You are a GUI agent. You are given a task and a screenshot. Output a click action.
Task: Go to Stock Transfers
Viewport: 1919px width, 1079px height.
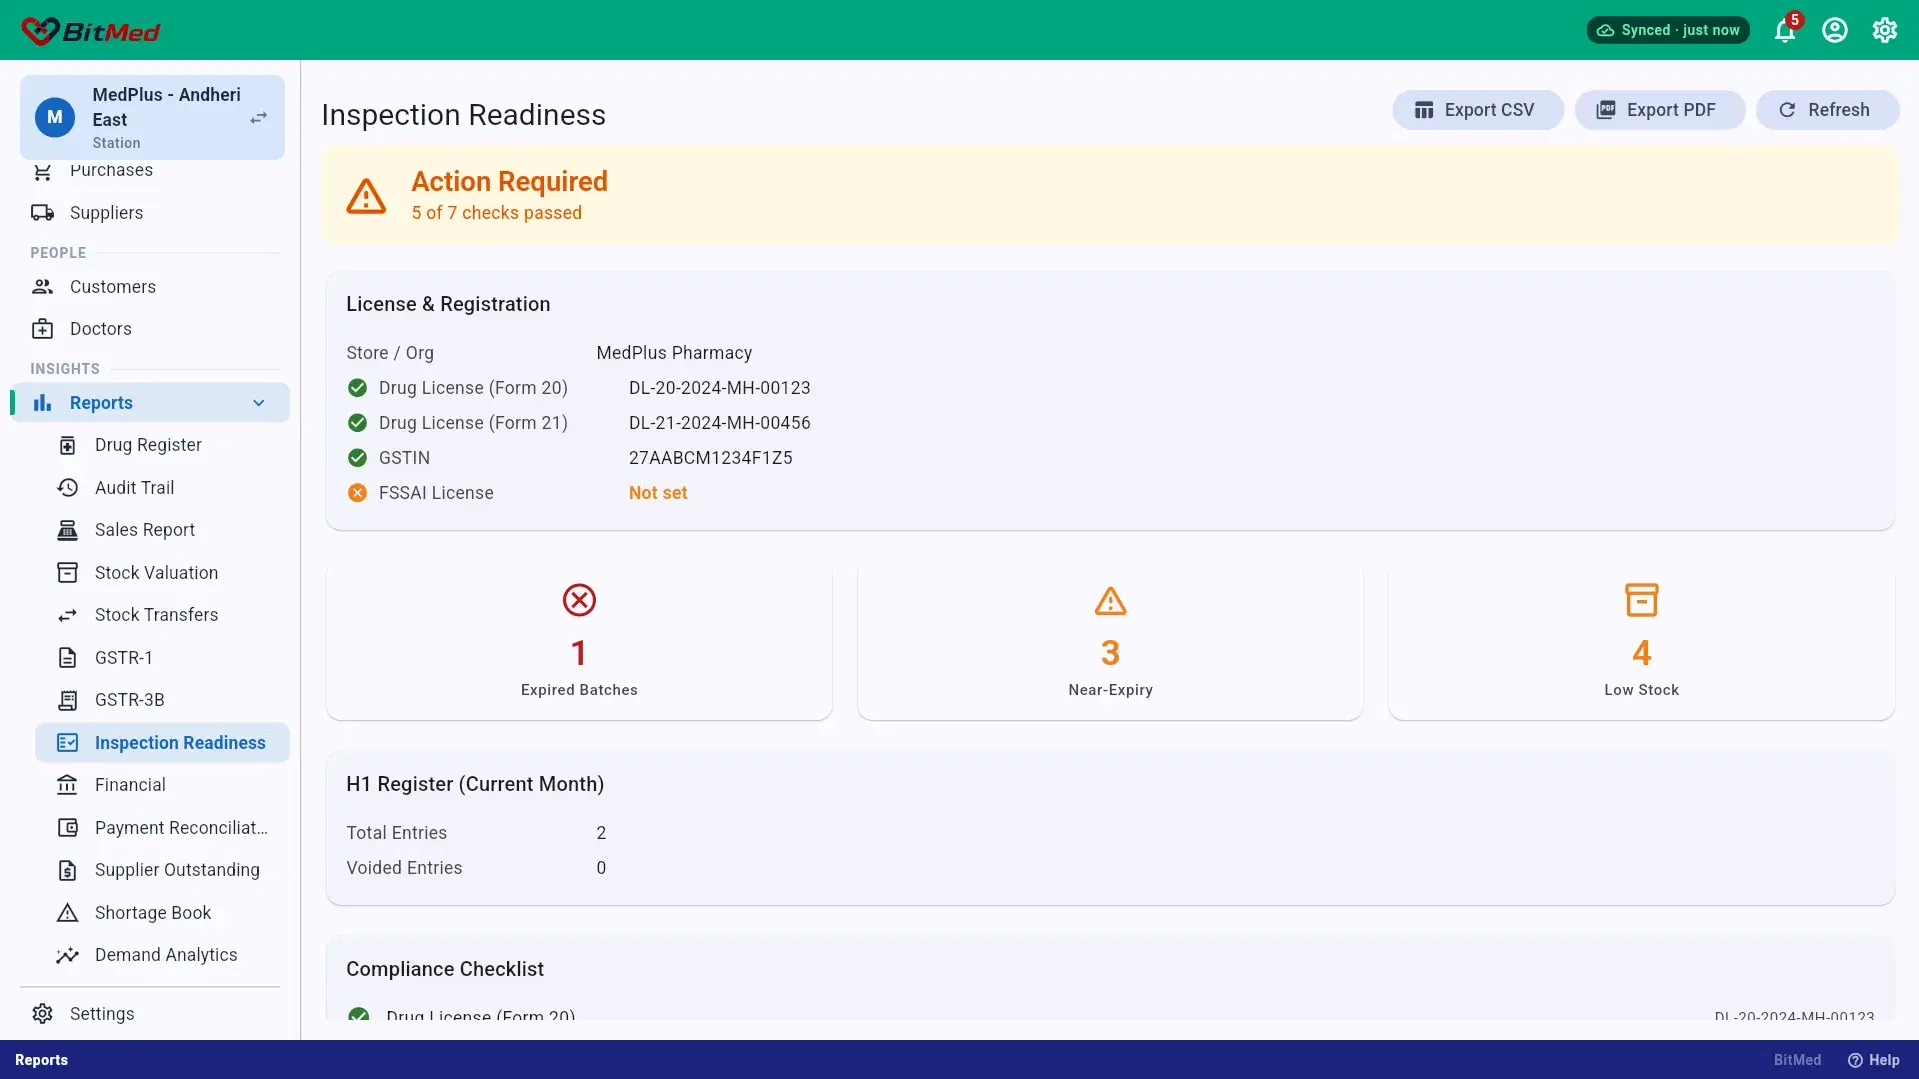pos(162,615)
